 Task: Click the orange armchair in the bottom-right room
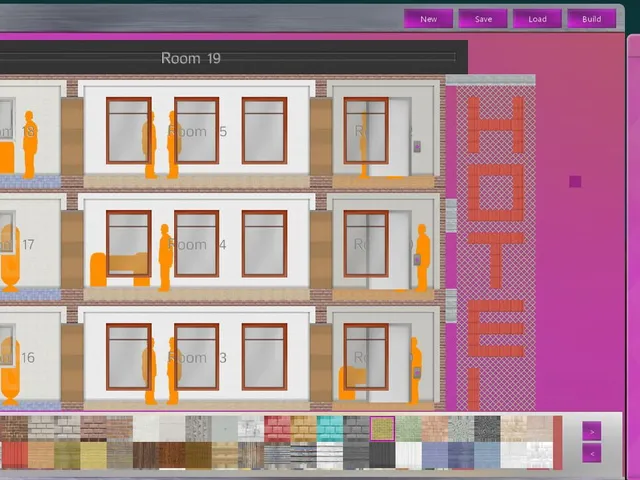(x=352, y=383)
